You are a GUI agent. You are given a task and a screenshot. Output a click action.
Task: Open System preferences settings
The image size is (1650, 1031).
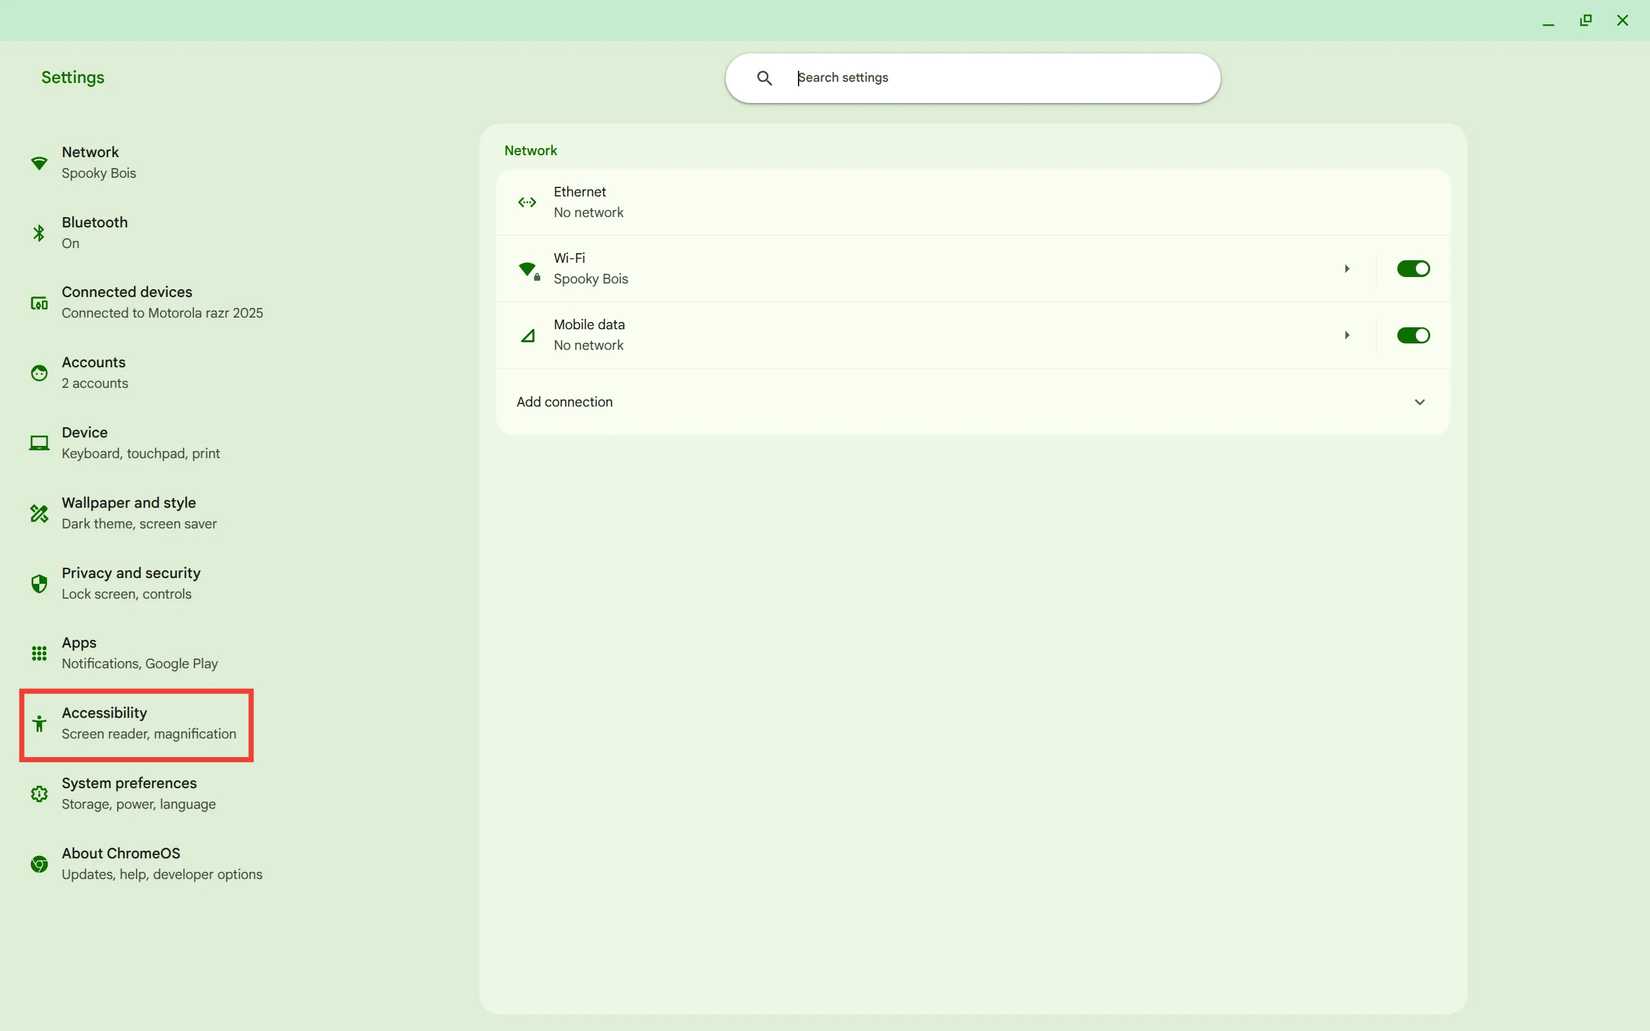(x=128, y=792)
